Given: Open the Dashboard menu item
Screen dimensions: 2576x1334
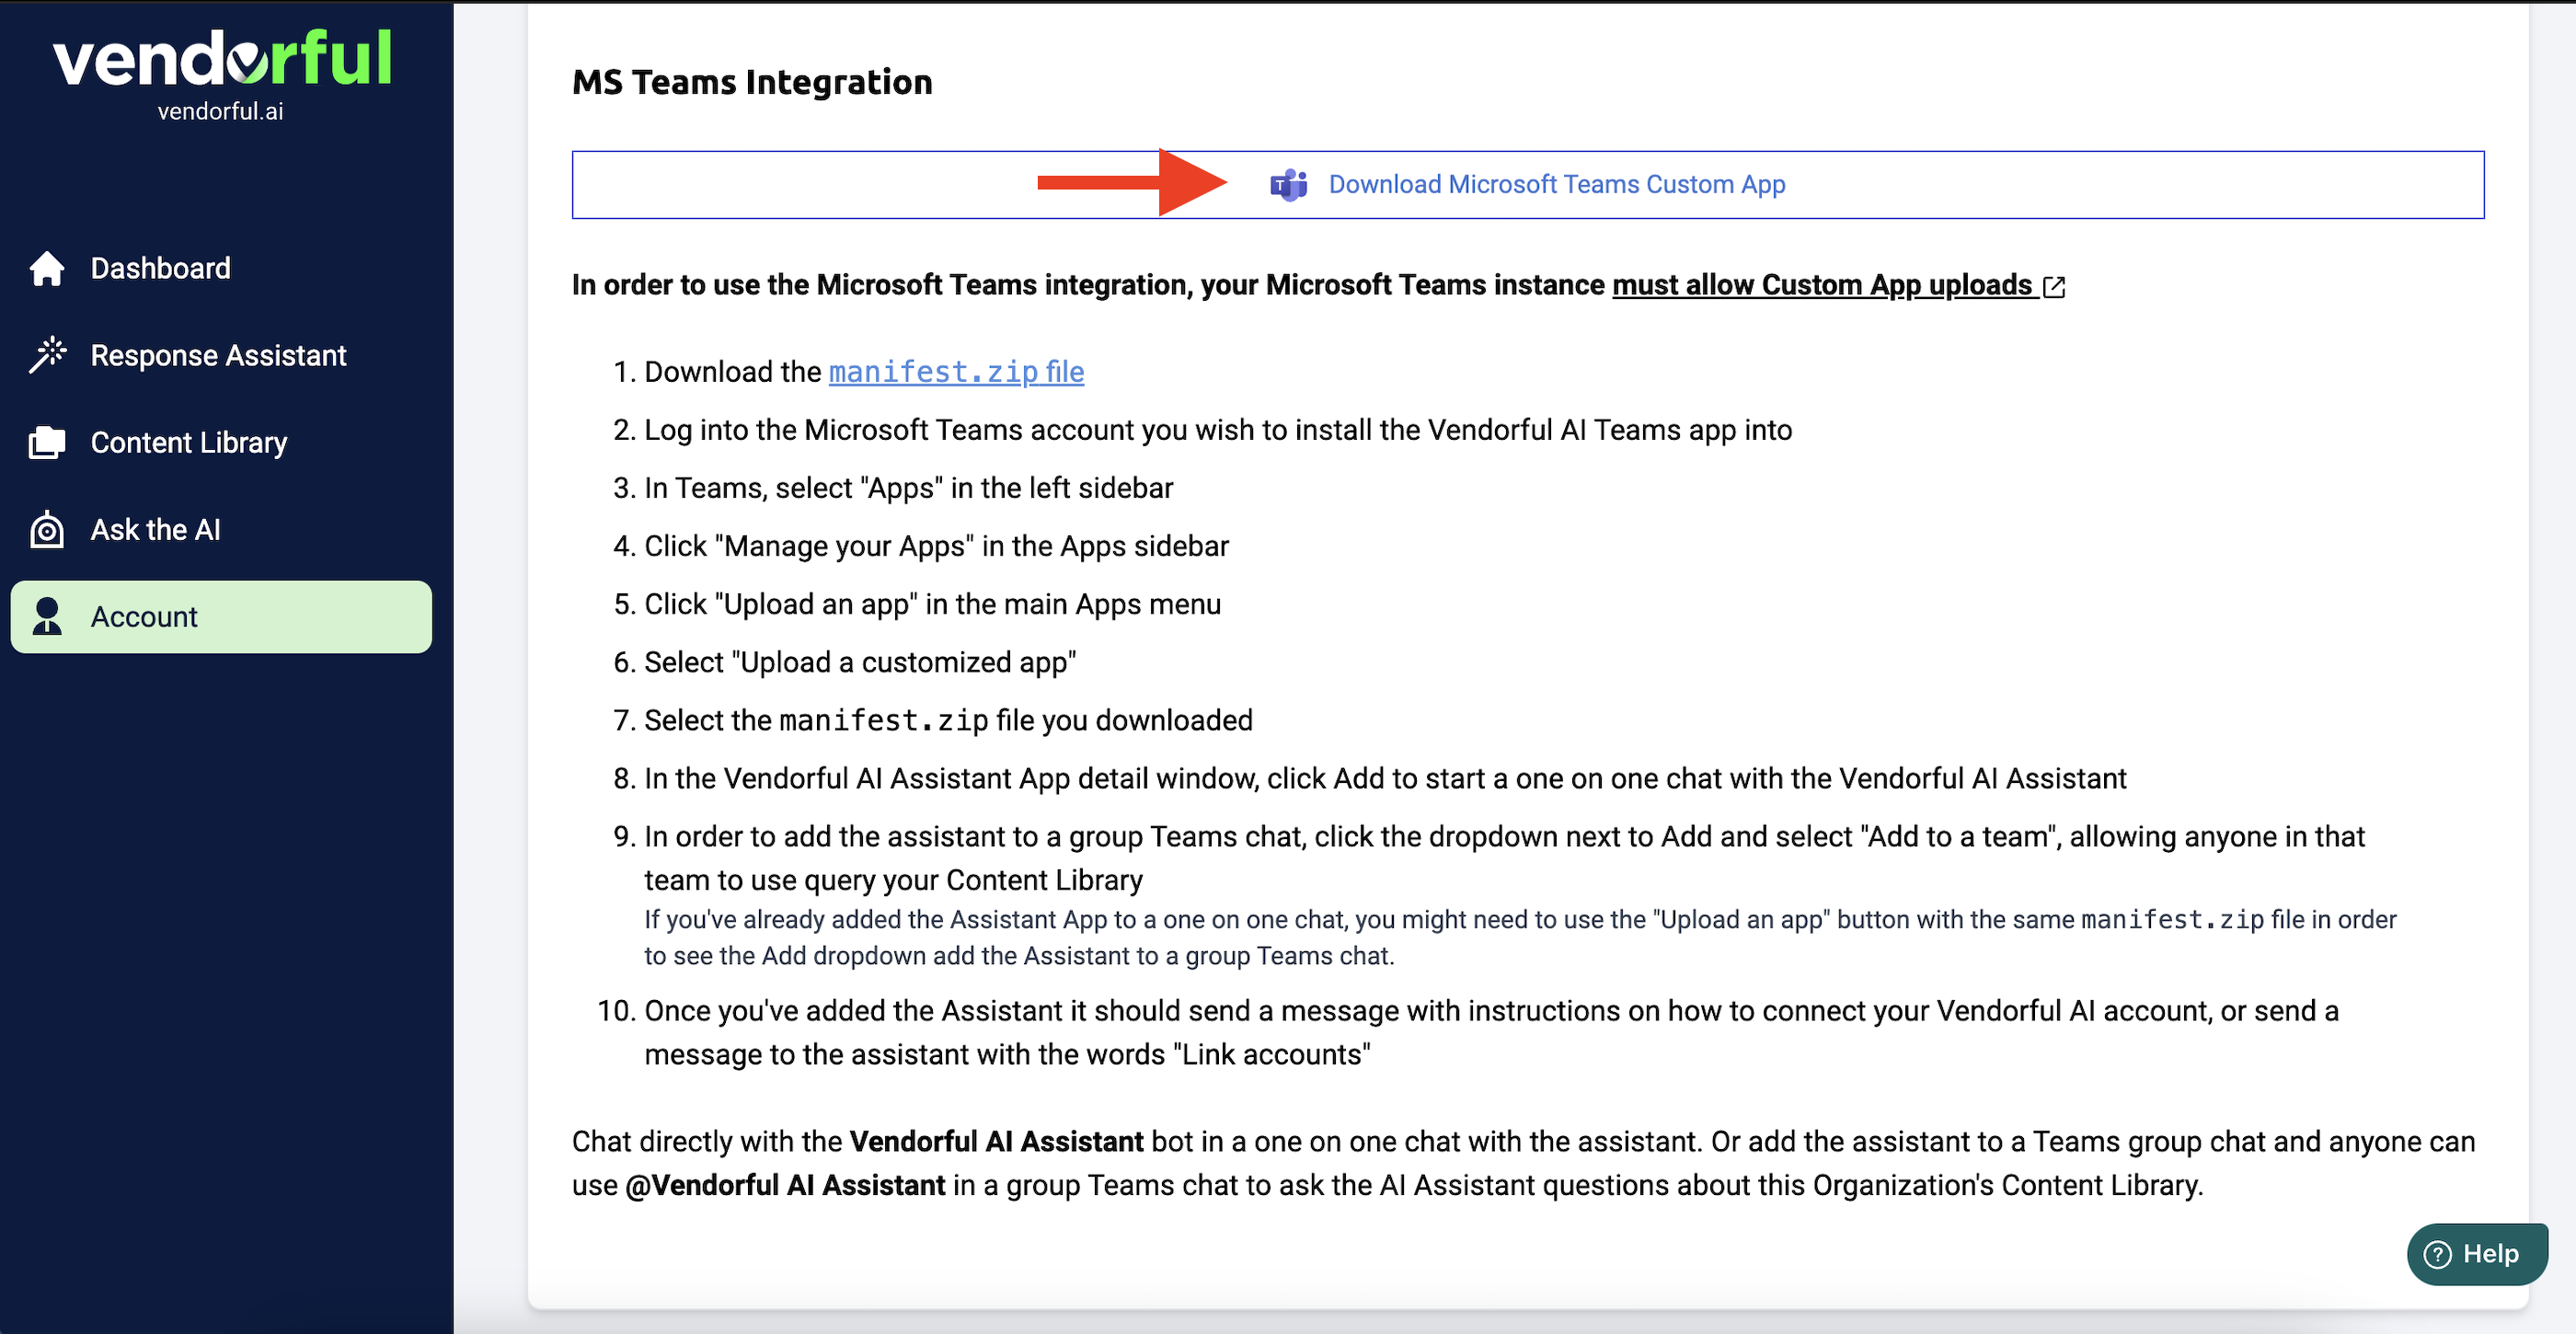Looking at the screenshot, I should pyautogui.click(x=160, y=268).
